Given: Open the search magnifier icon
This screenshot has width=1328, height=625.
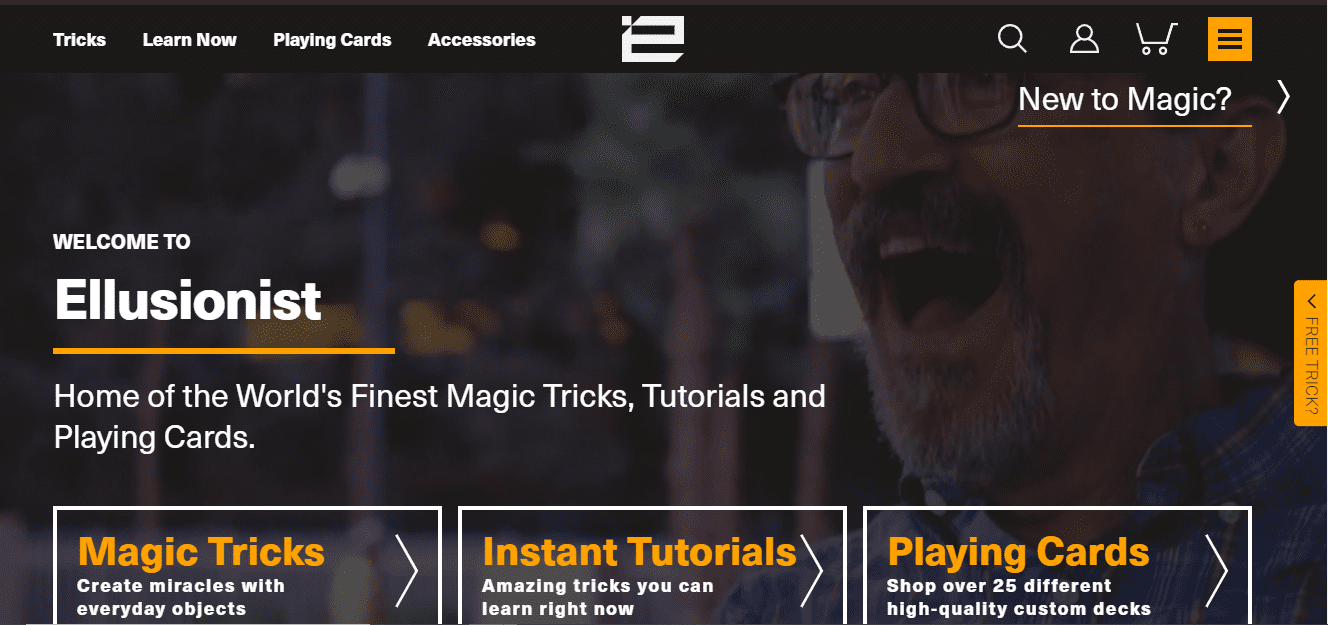Looking at the screenshot, I should 1012,39.
